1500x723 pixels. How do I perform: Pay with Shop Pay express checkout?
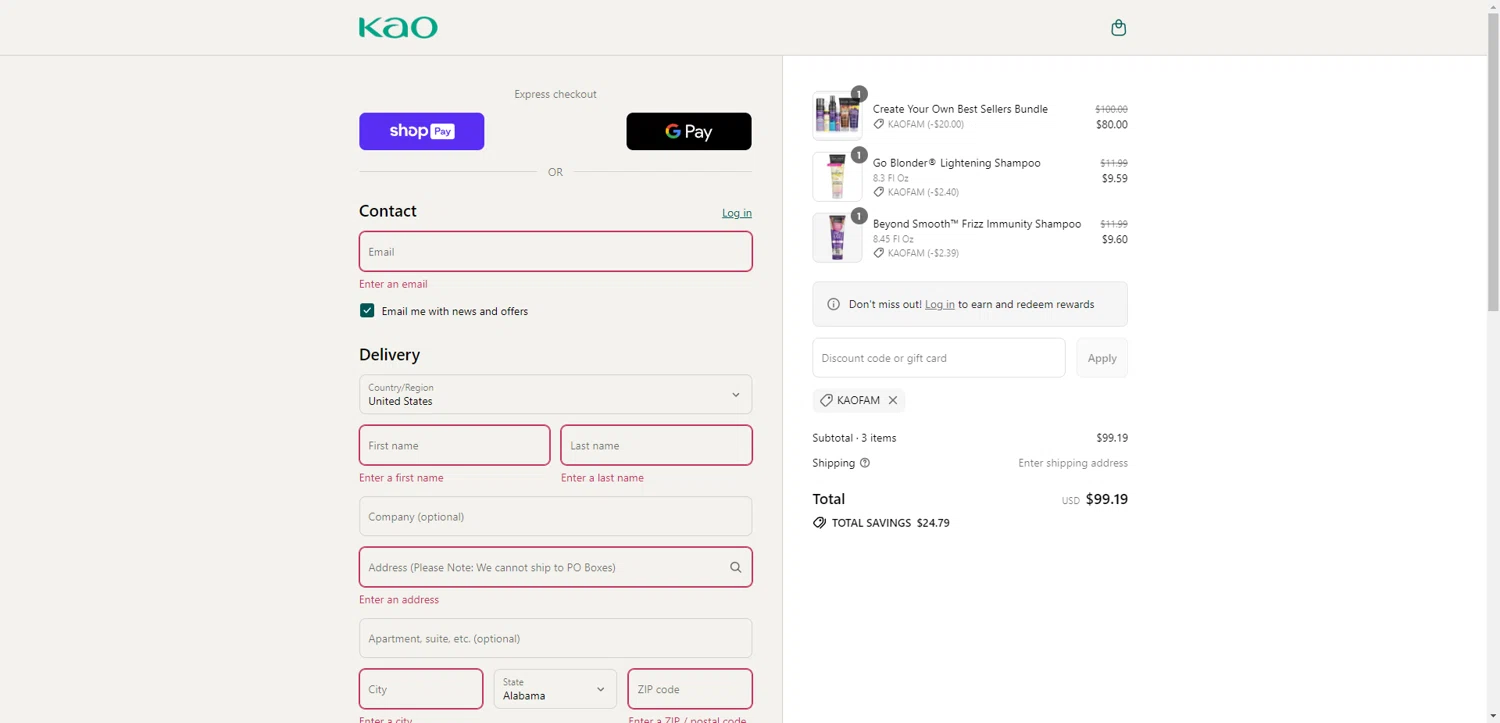click(421, 131)
